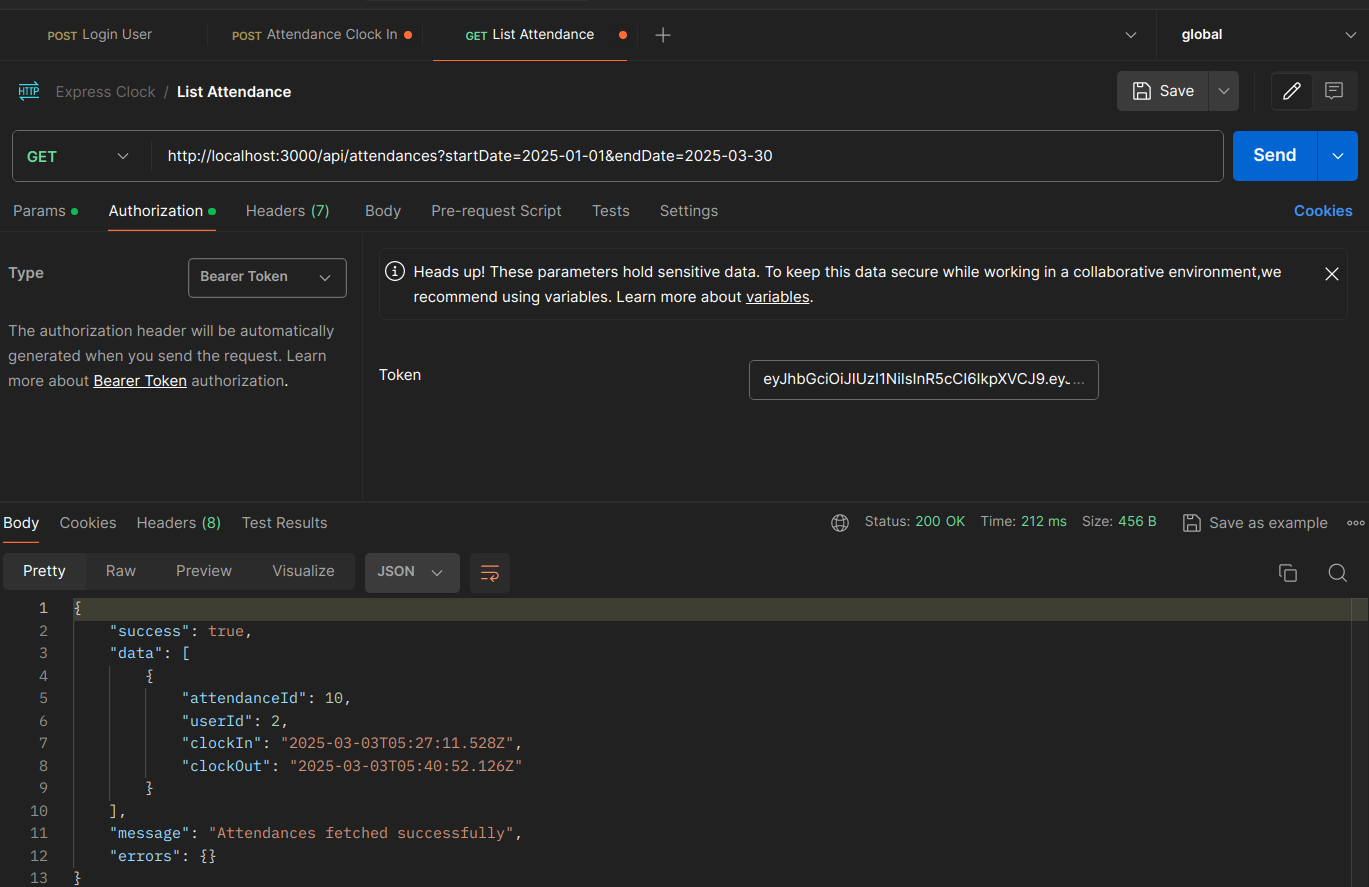Image resolution: width=1369 pixels, height=887 pixels.
Task: Copy the response body with the copy icon
Action: coord(1288,572)
